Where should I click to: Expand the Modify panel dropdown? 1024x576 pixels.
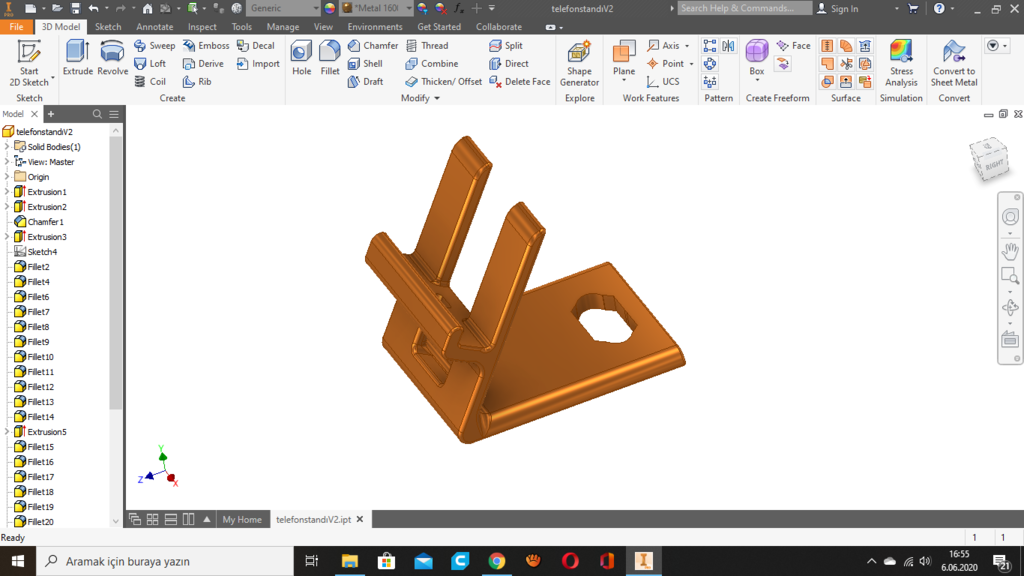[x=437, y=99]
